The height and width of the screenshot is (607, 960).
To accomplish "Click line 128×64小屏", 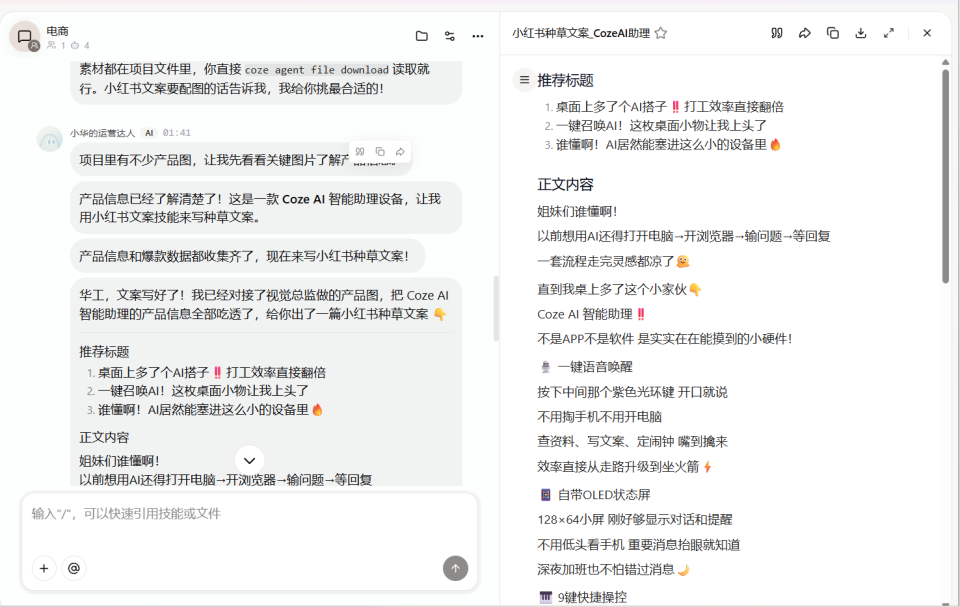I will click(635, 519).
